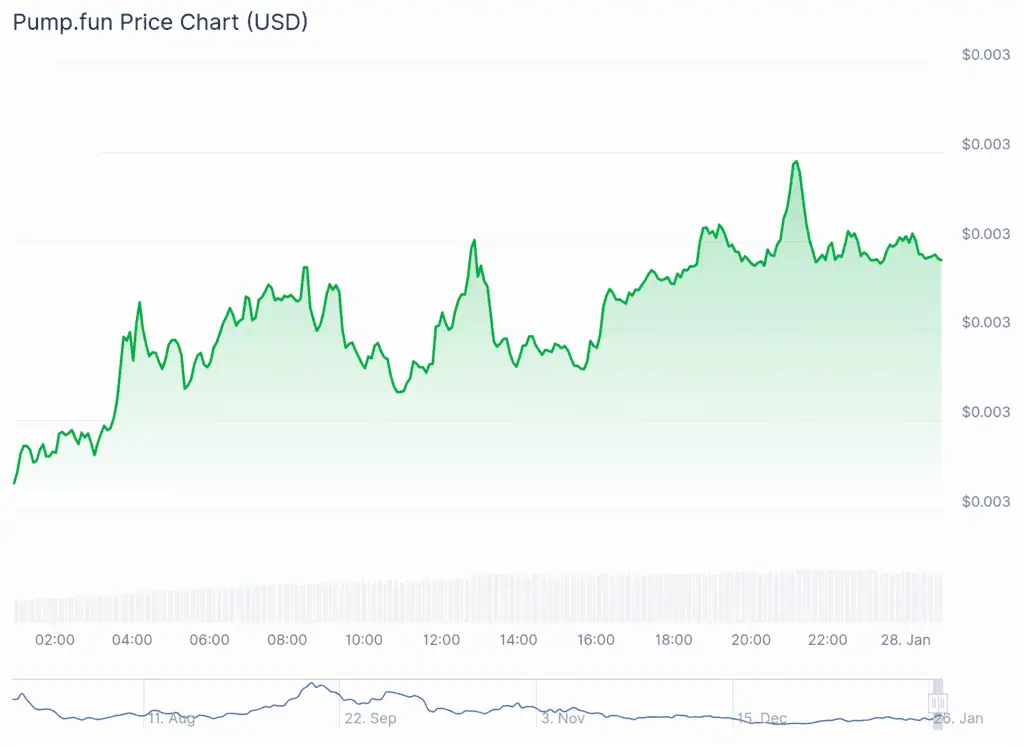1024x747 pixels.
Task: Select 15. Dec in the range navigator
Action: coord(760,718)
